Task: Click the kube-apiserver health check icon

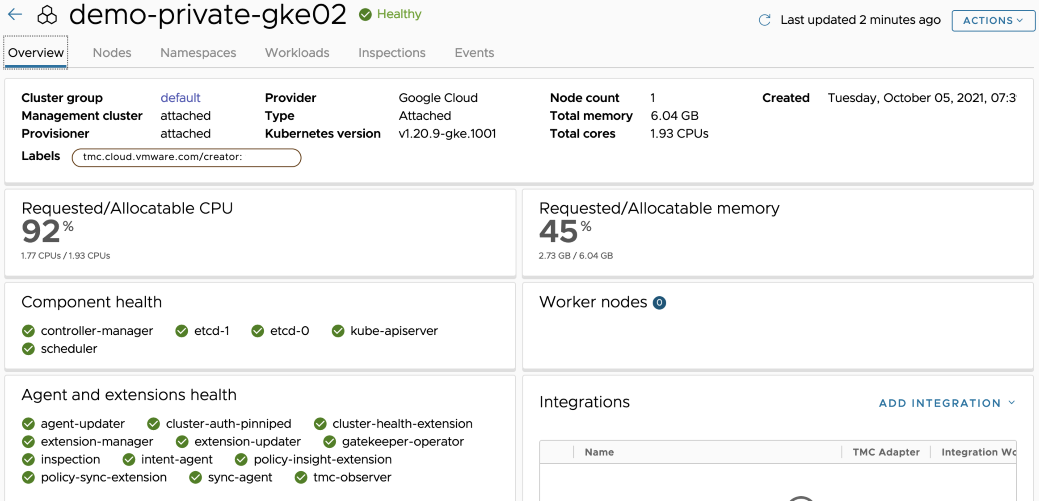Action: [338, 331]
